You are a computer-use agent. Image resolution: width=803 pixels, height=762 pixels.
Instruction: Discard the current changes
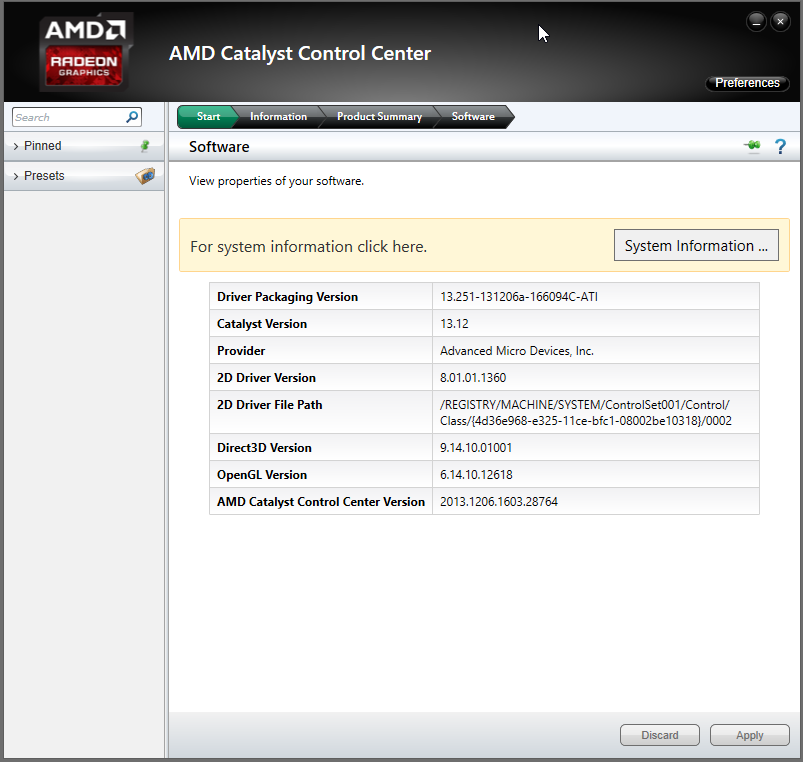(659, 735)
